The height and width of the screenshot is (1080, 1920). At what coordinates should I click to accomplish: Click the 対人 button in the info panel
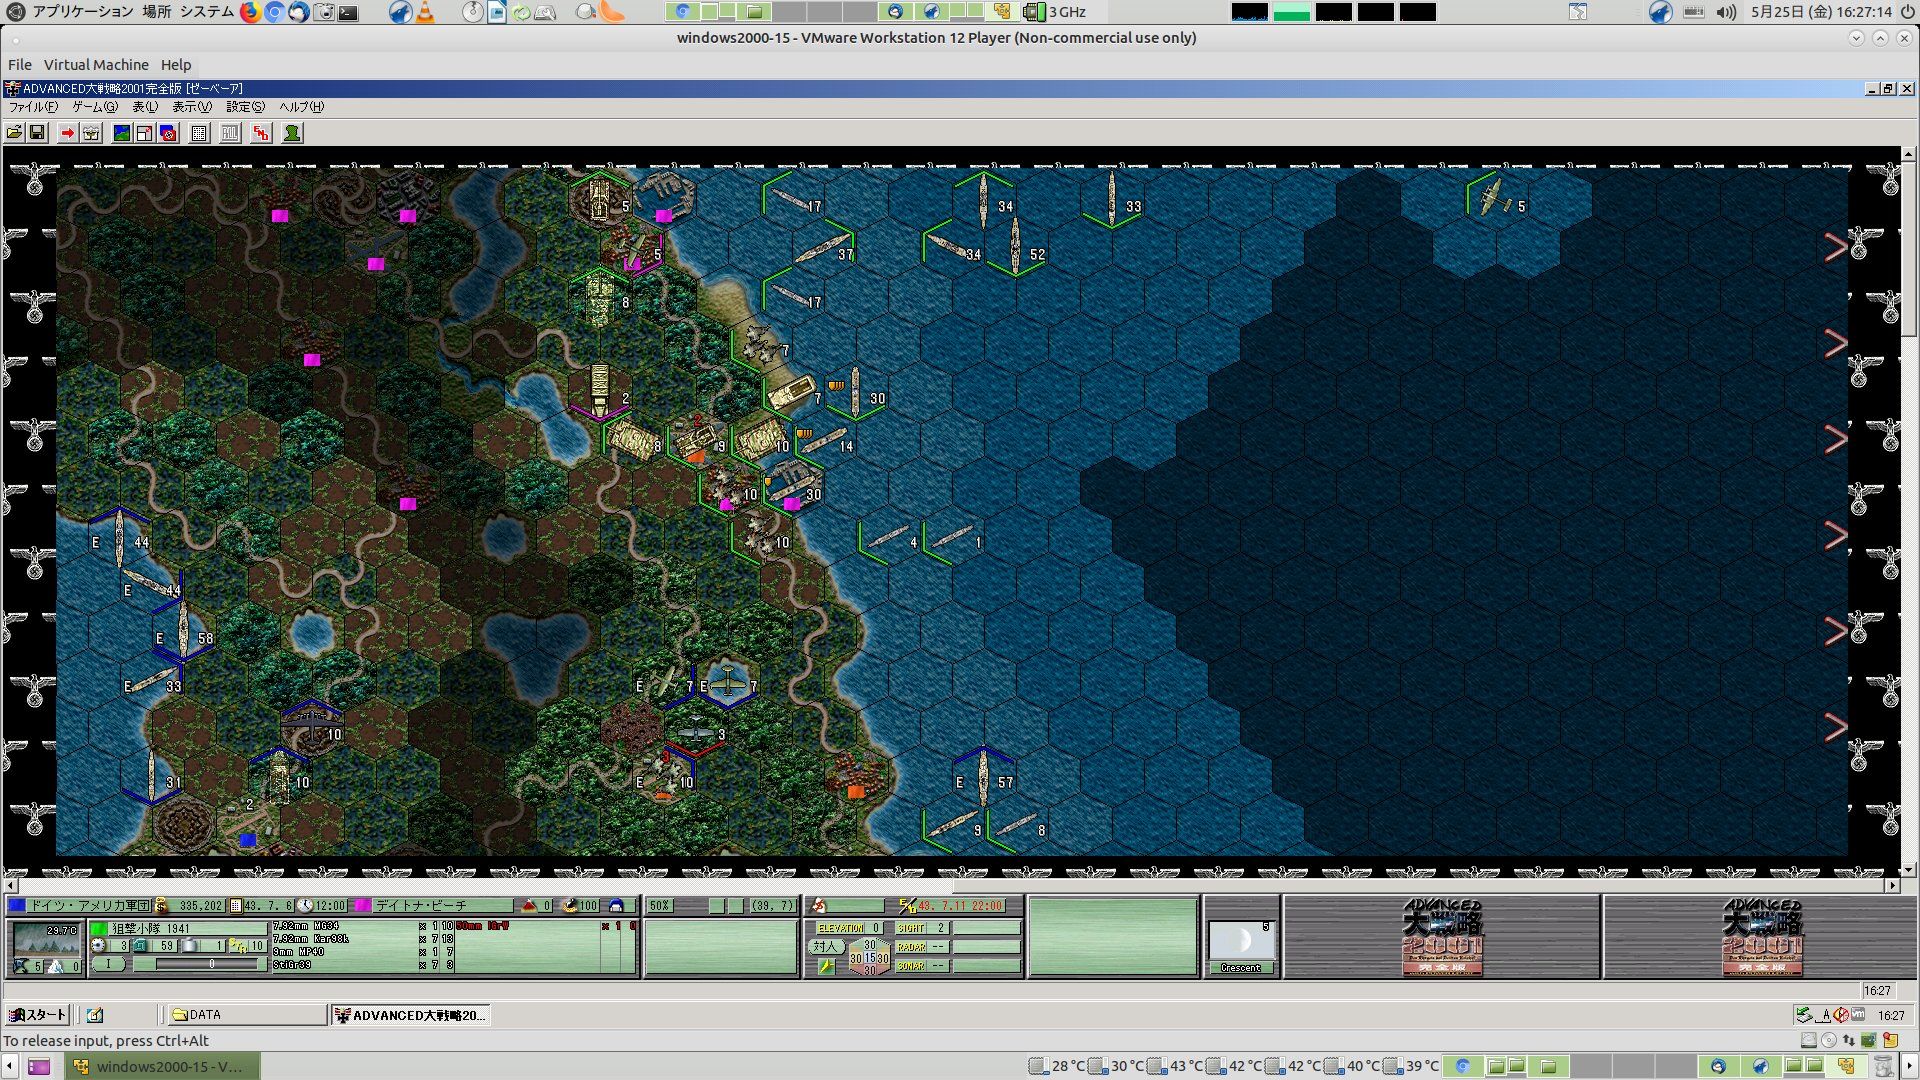click(x=825, y=947)
